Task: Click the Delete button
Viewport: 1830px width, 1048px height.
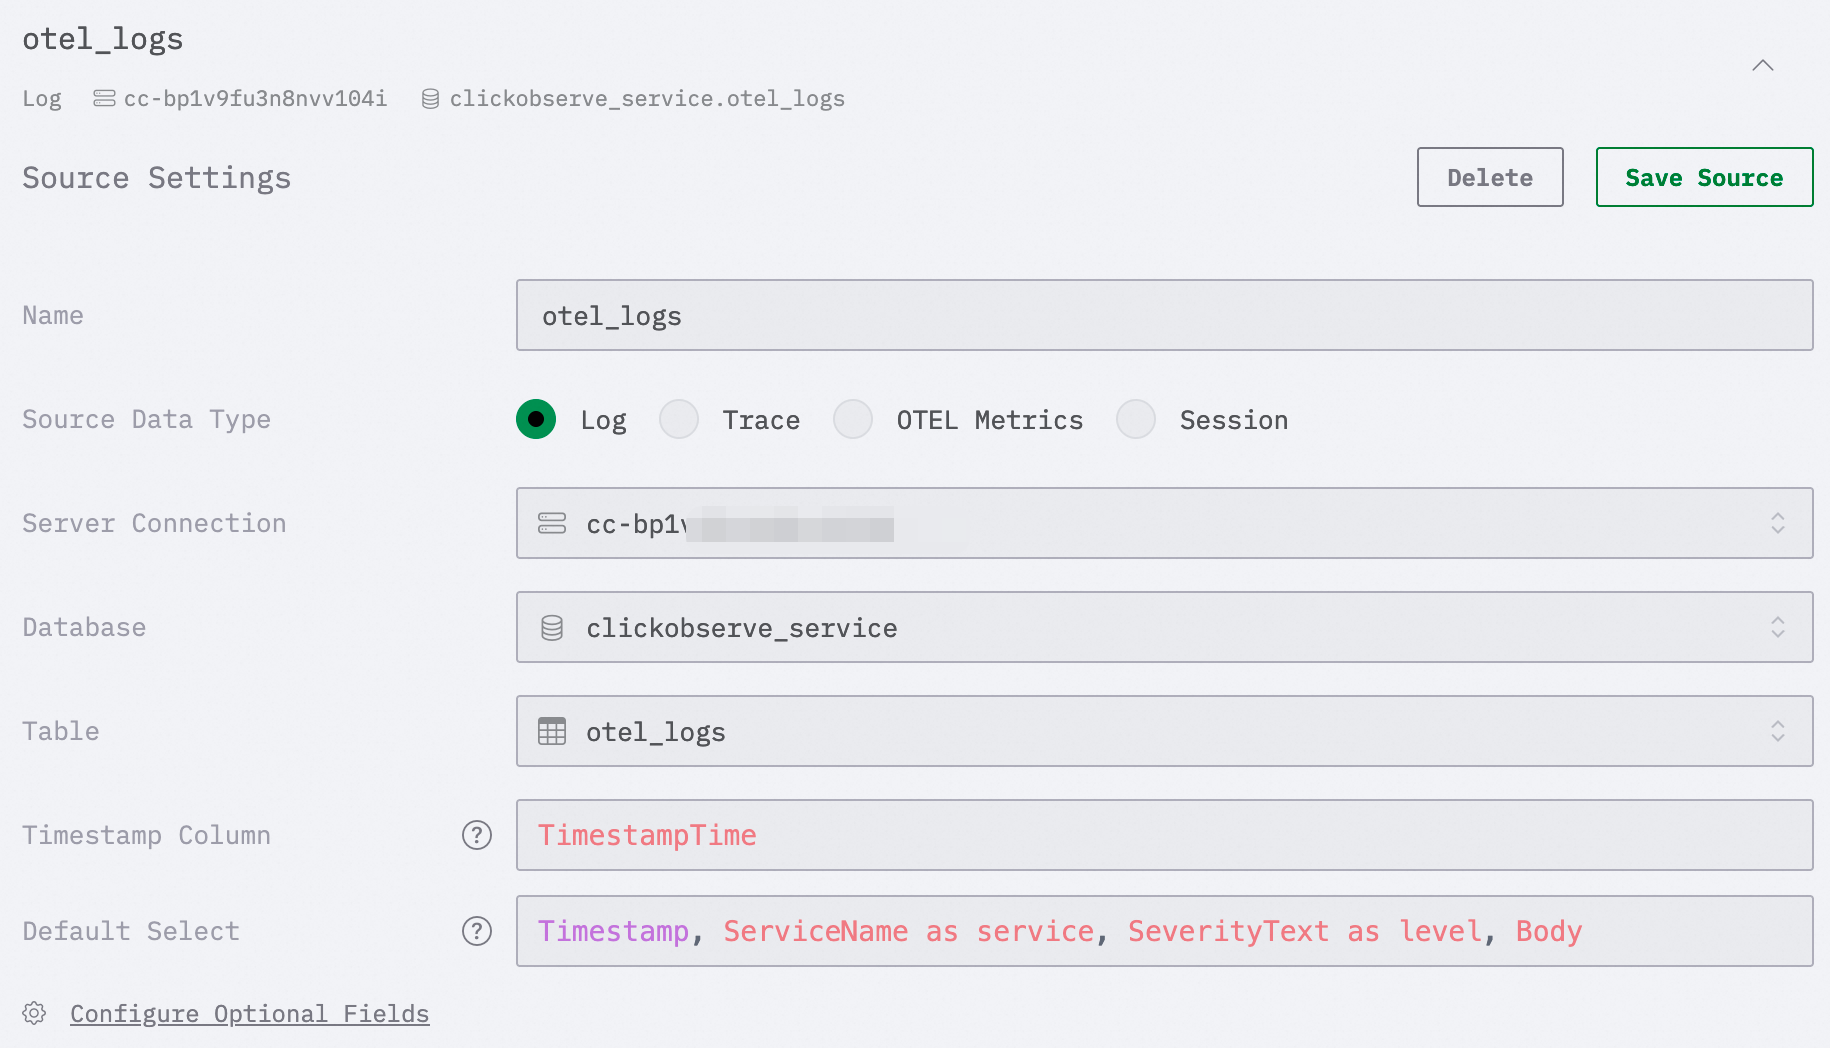Action: (1490, 177)
